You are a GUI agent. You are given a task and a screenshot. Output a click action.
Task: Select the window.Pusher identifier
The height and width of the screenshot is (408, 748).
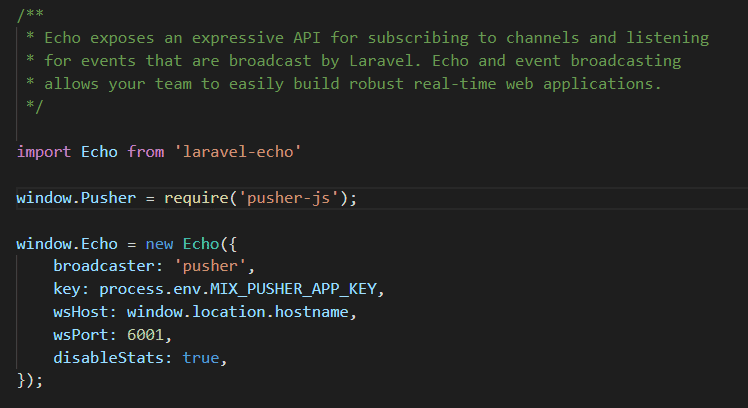click(76, 198)
